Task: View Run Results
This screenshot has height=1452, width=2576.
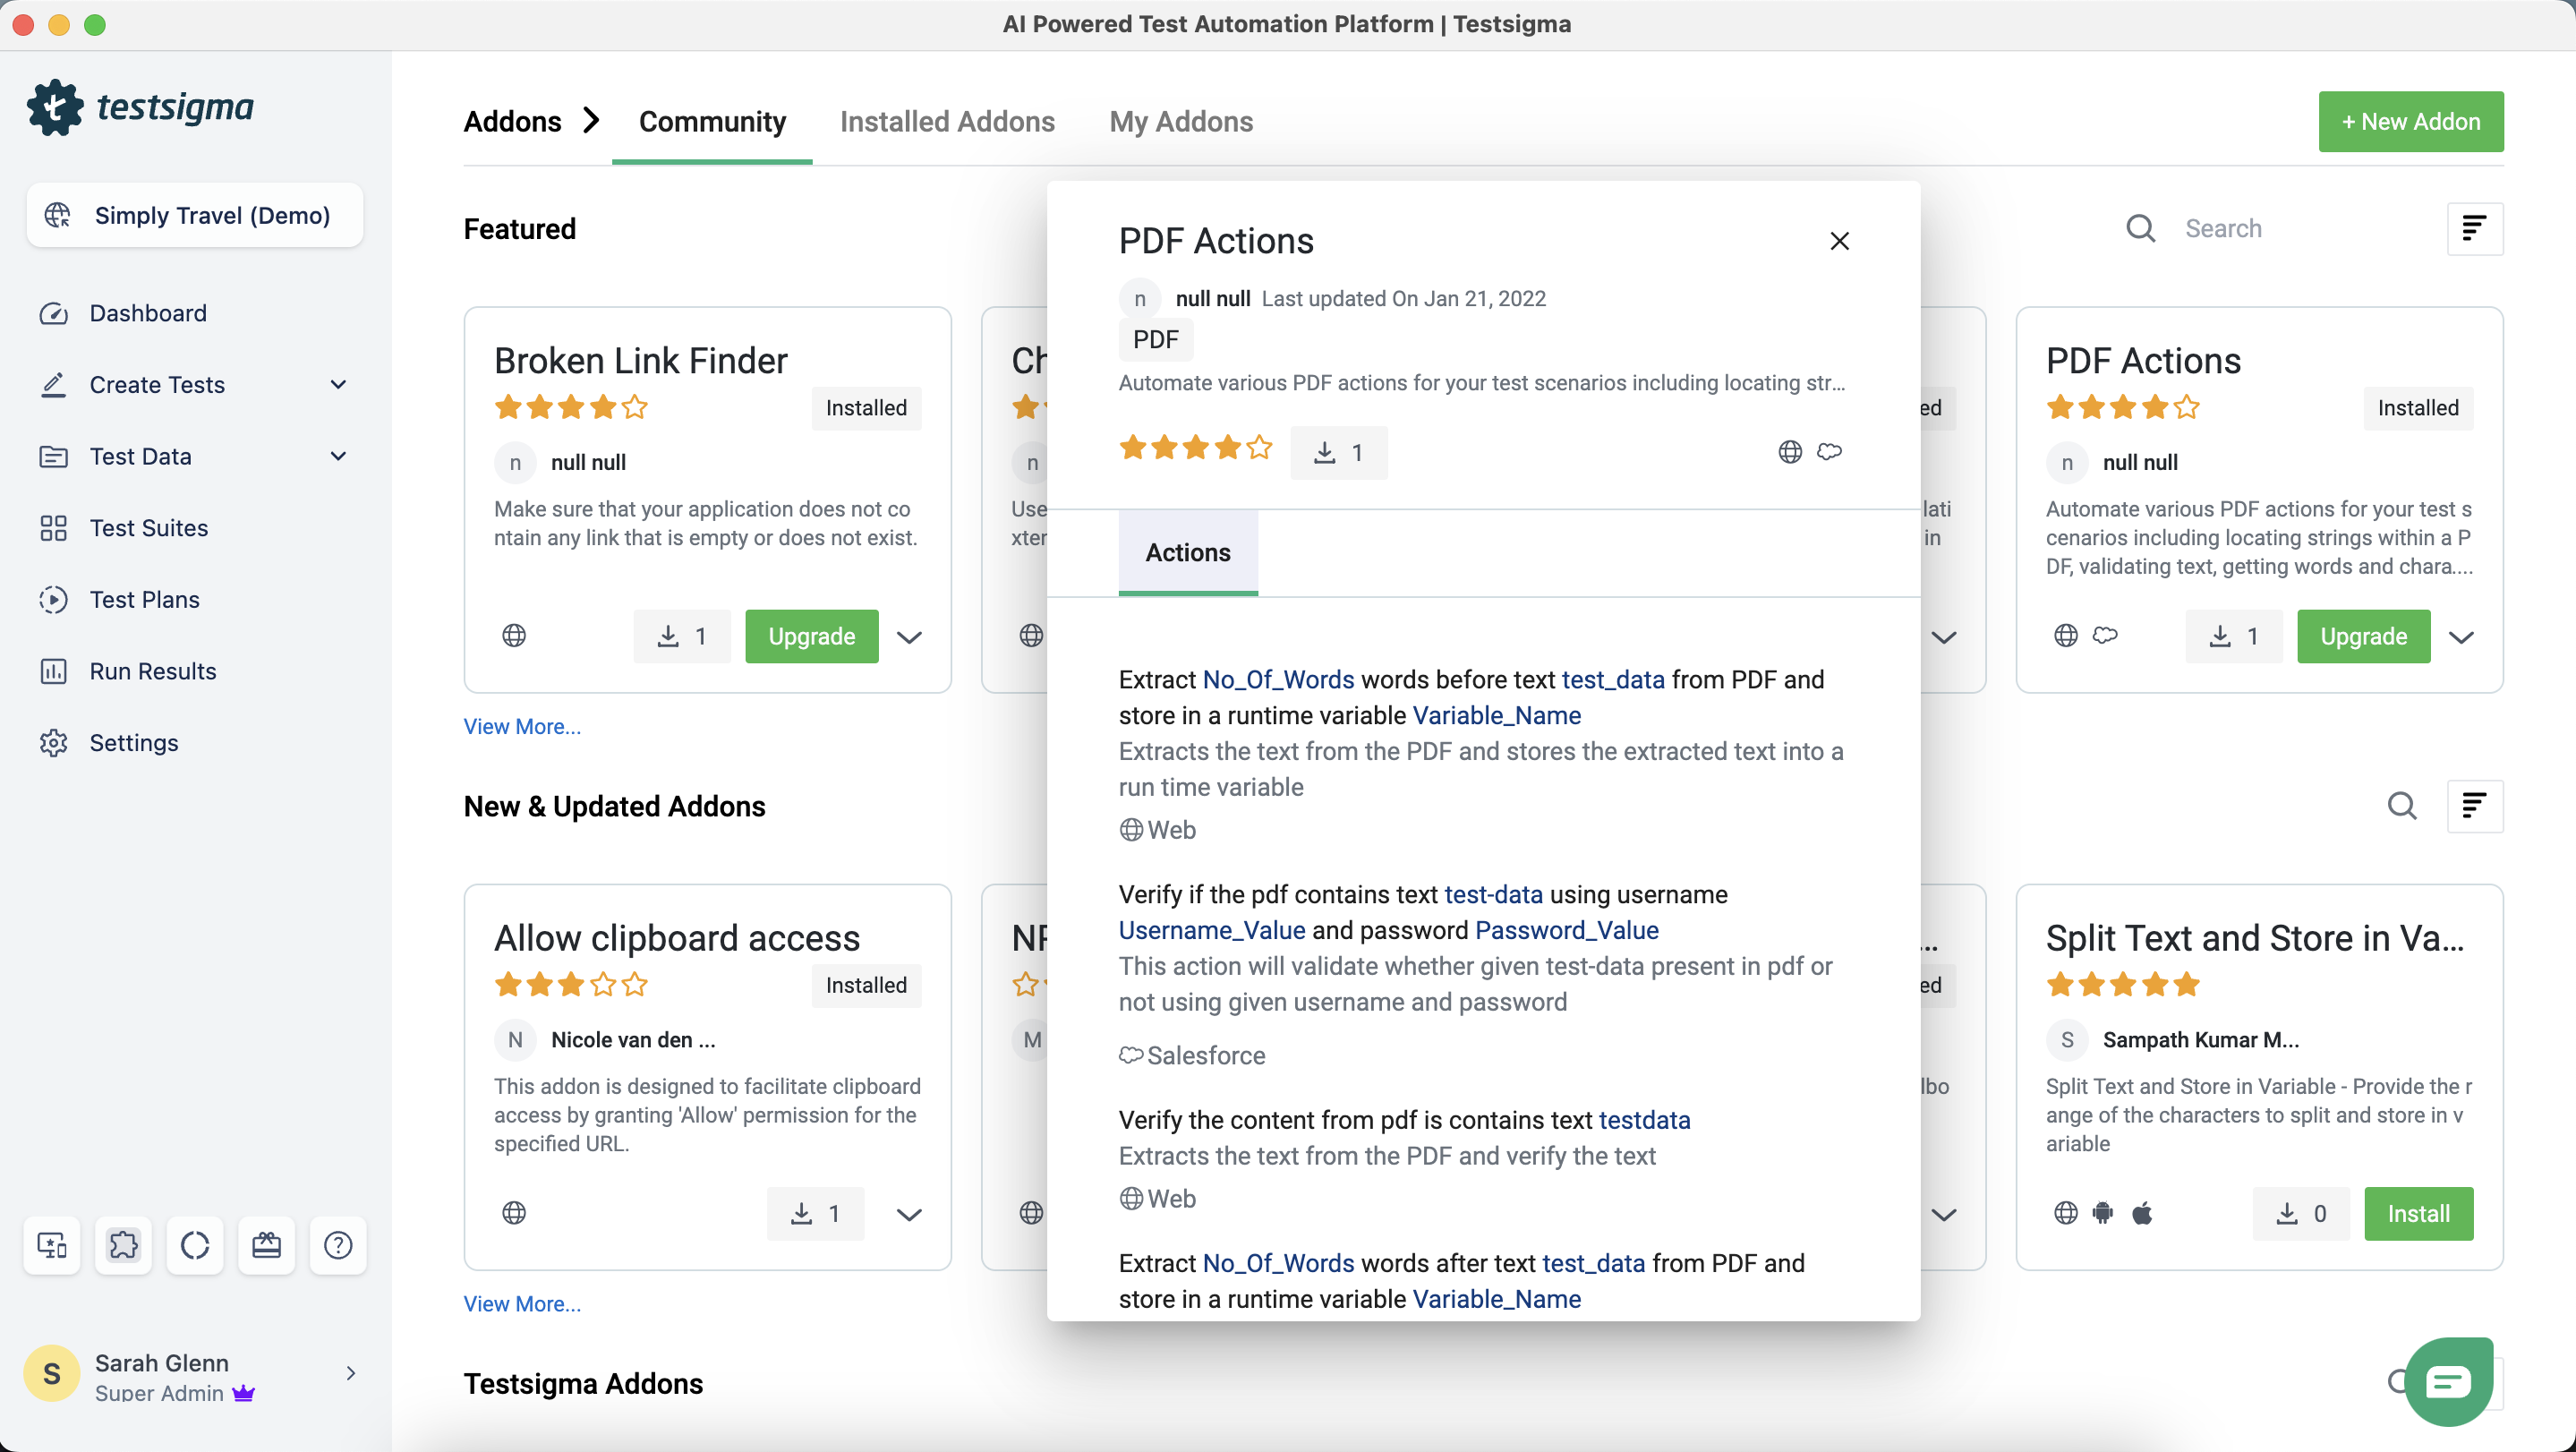Action: coord(153,671)
